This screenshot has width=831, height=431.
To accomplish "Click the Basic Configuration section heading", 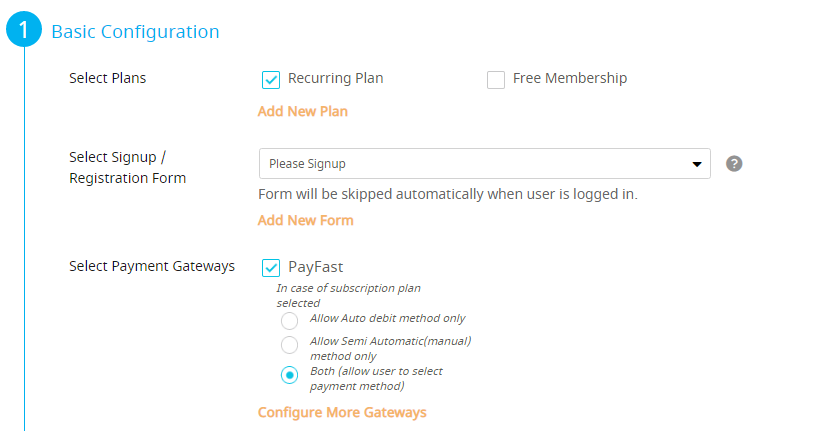I will click(135, 32).
